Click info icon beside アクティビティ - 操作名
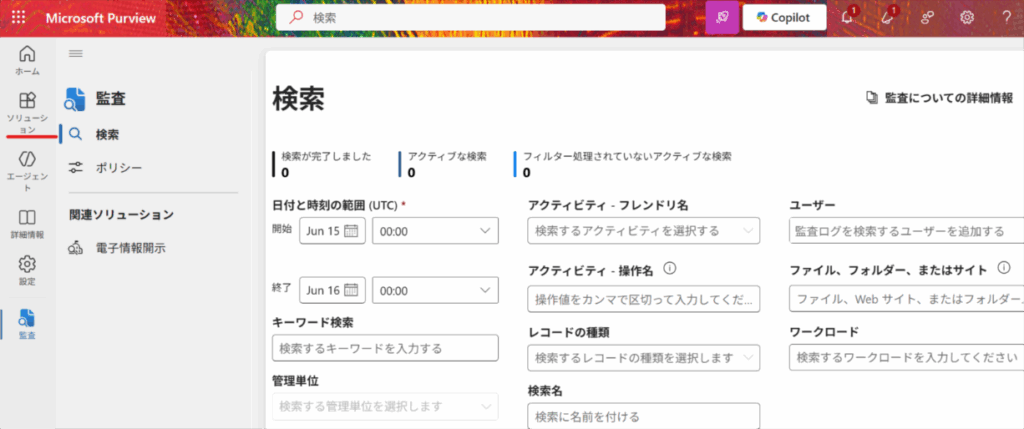 pos(670,269)
